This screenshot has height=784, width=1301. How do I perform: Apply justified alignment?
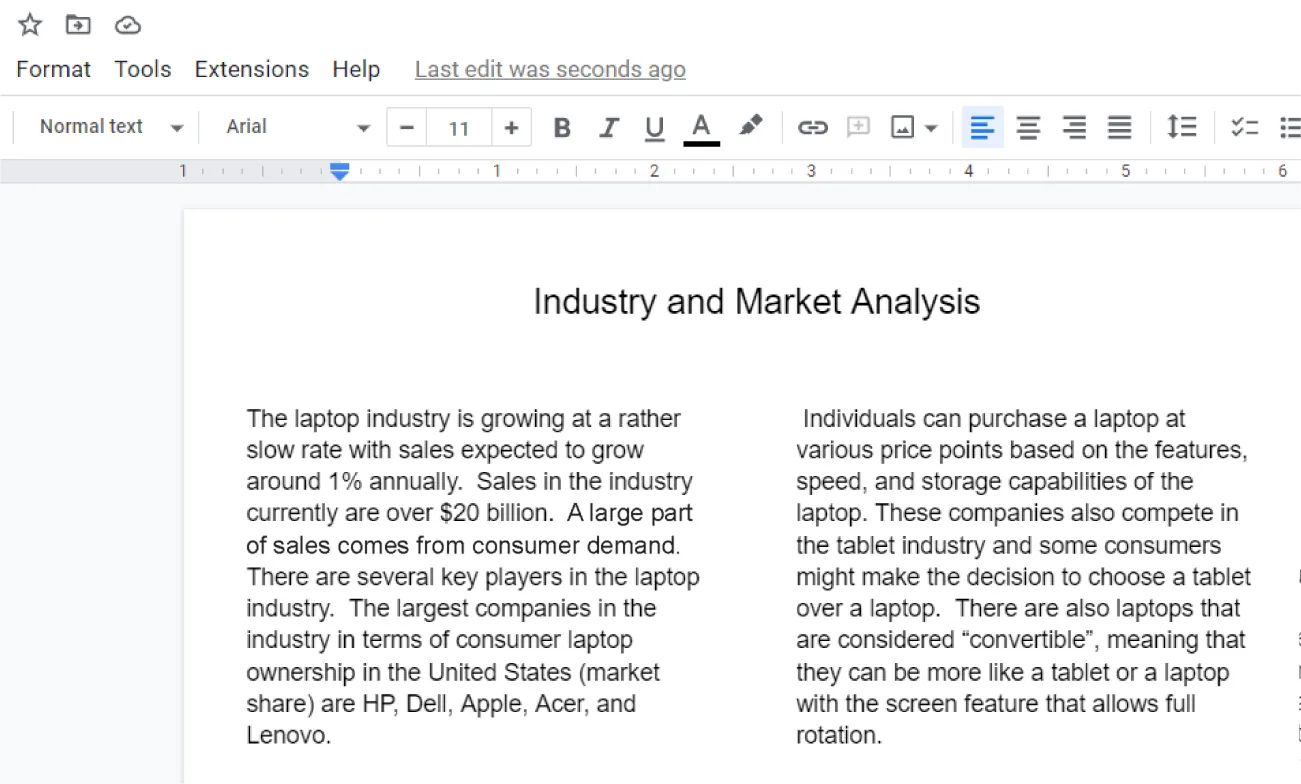[x=1119, y=127]
